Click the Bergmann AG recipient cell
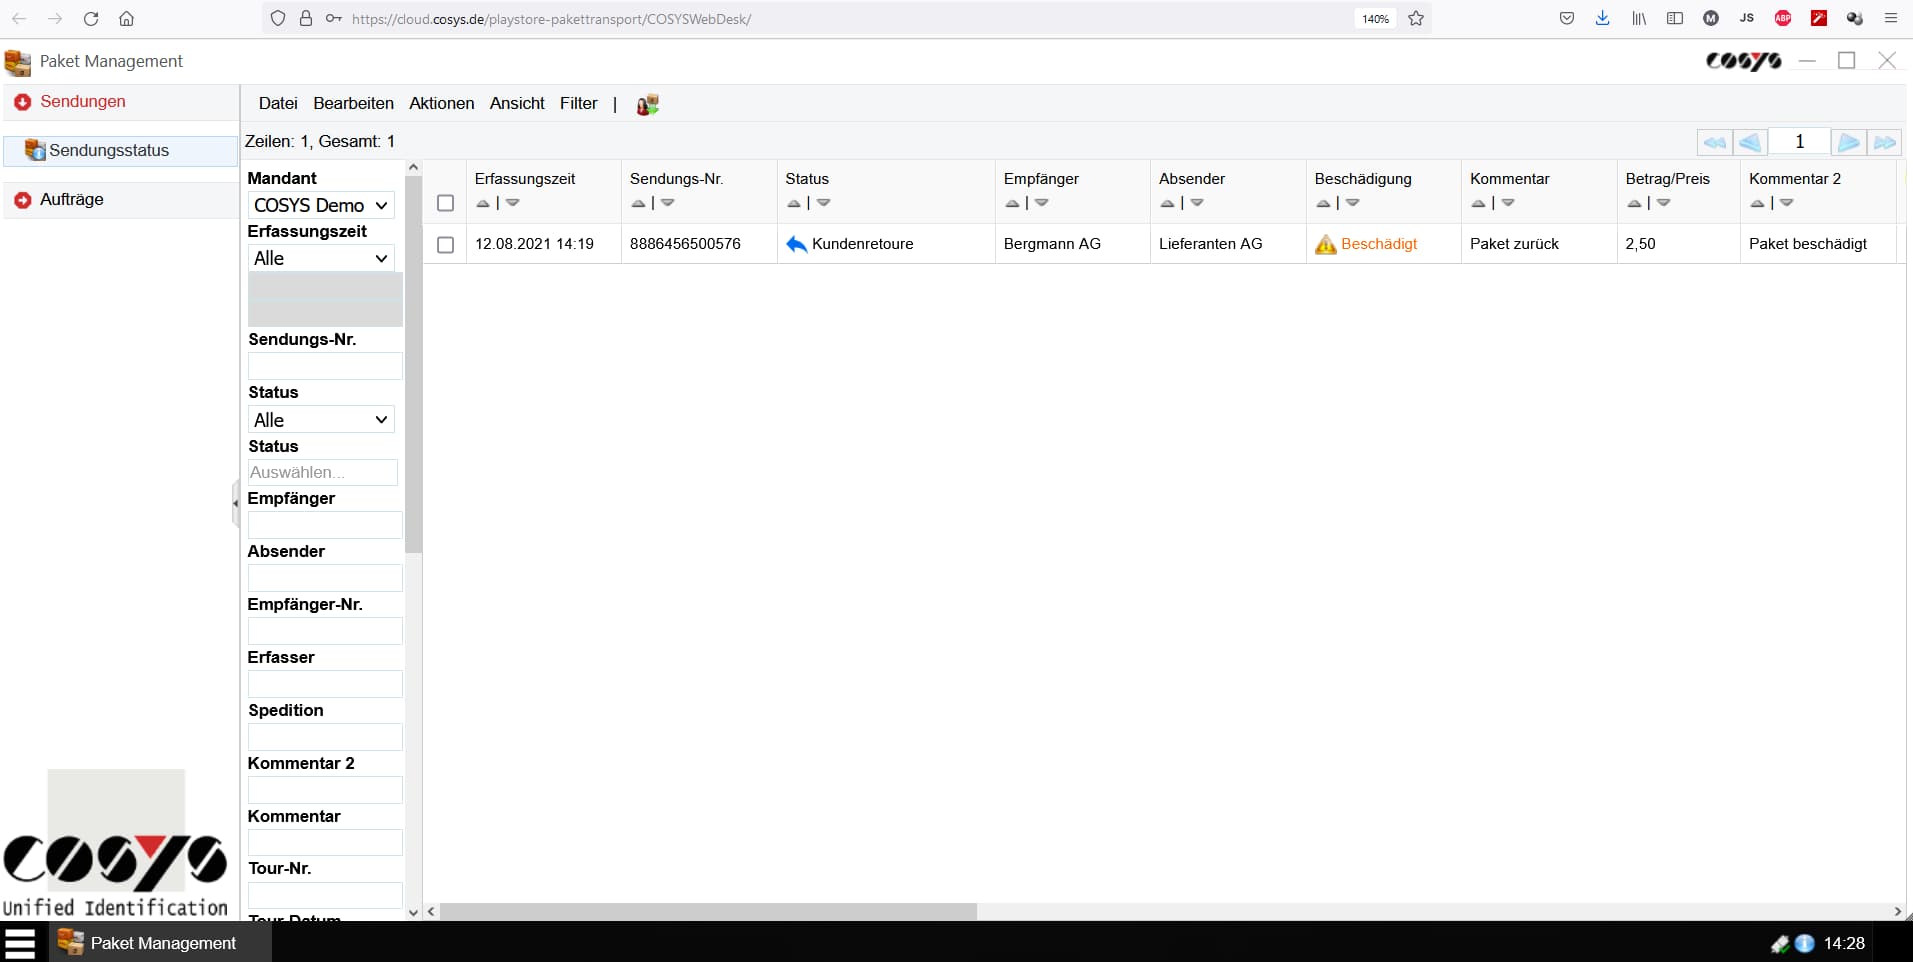This screenshot has width=1913, height=962. [x=1074, y=244]
